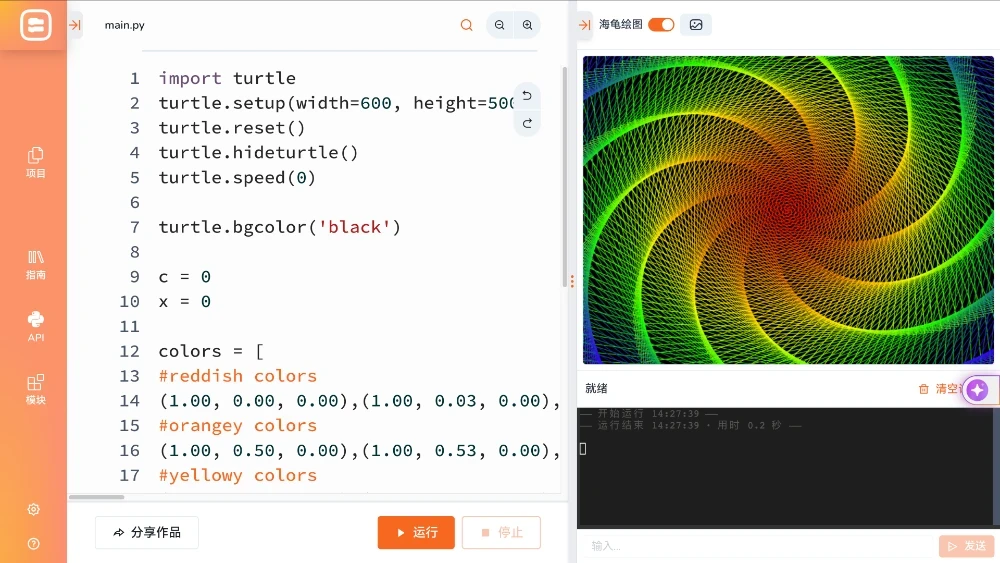Open the 项目 projects panel
The image size is (1000, 563).
pyautogui.click(x=36, y=163)
